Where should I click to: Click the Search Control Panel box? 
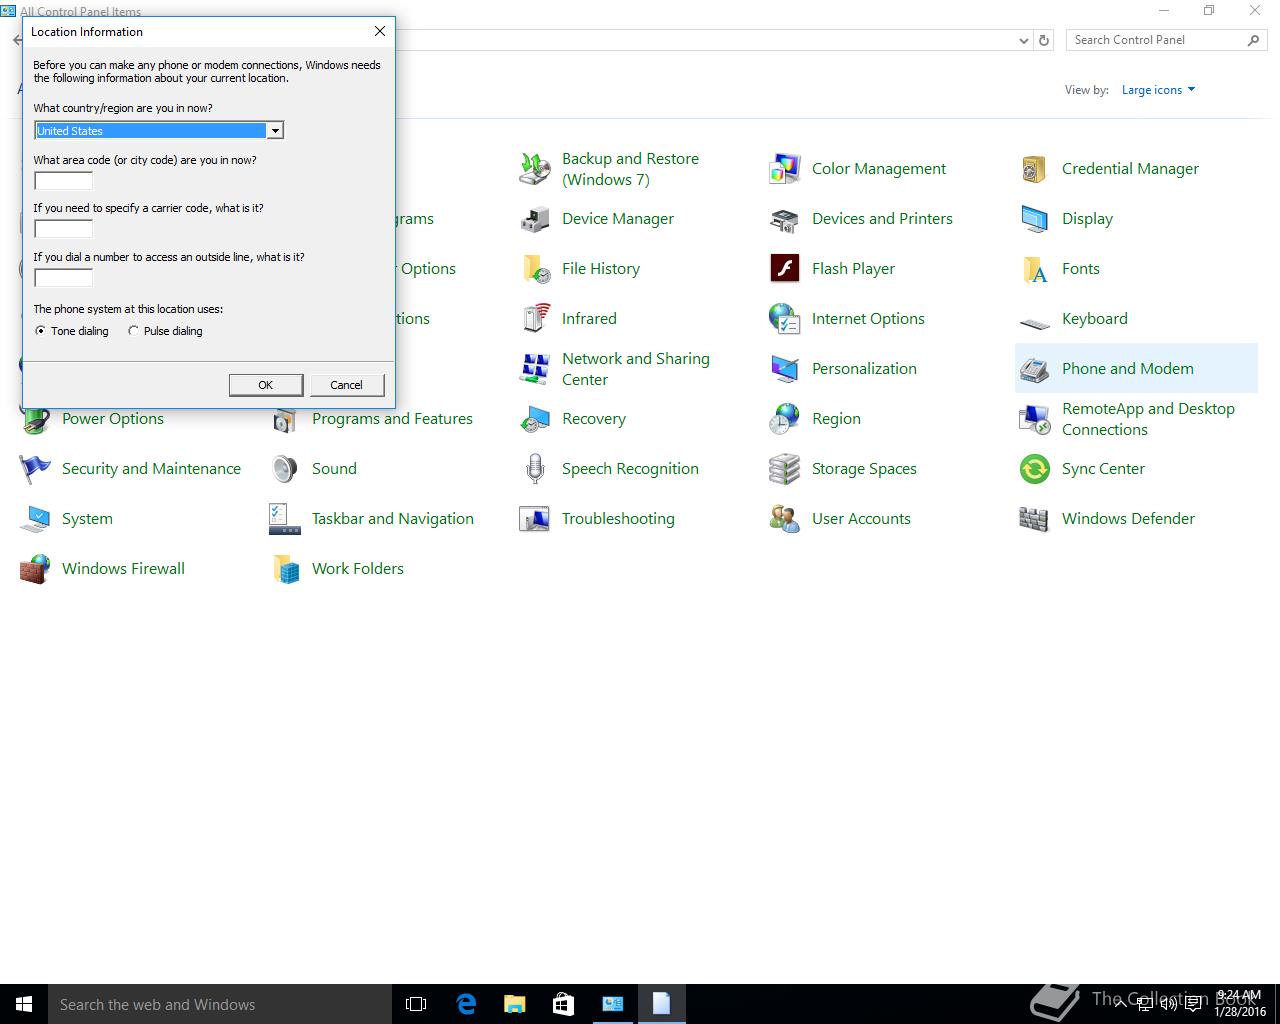[x=1166, y=40]
